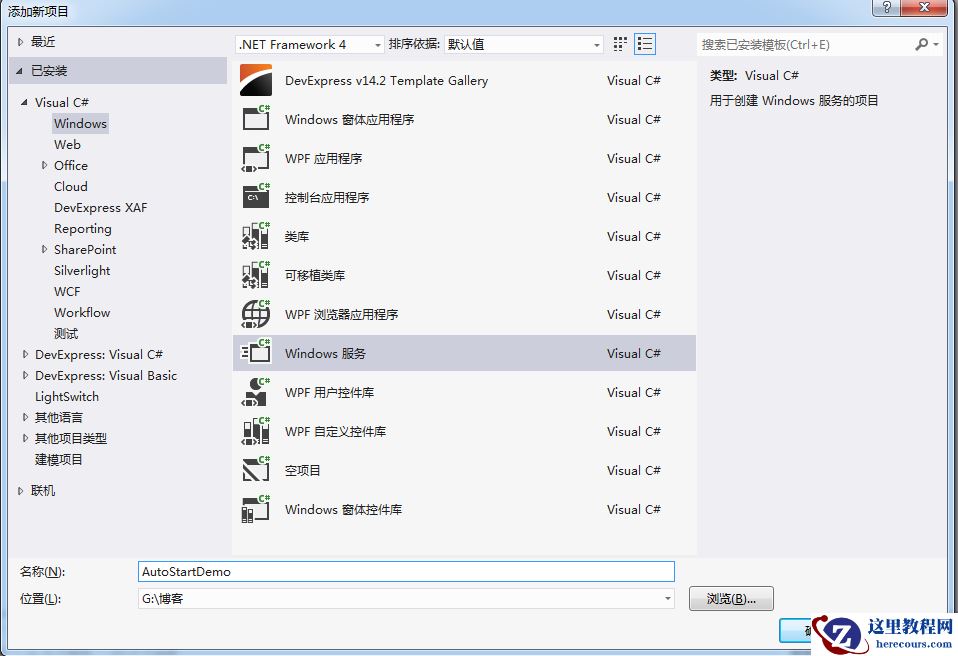Image resolution: width=958 pixels, height=656 pixels.
Task: Click the search magnifier icon
Action: 921,44
